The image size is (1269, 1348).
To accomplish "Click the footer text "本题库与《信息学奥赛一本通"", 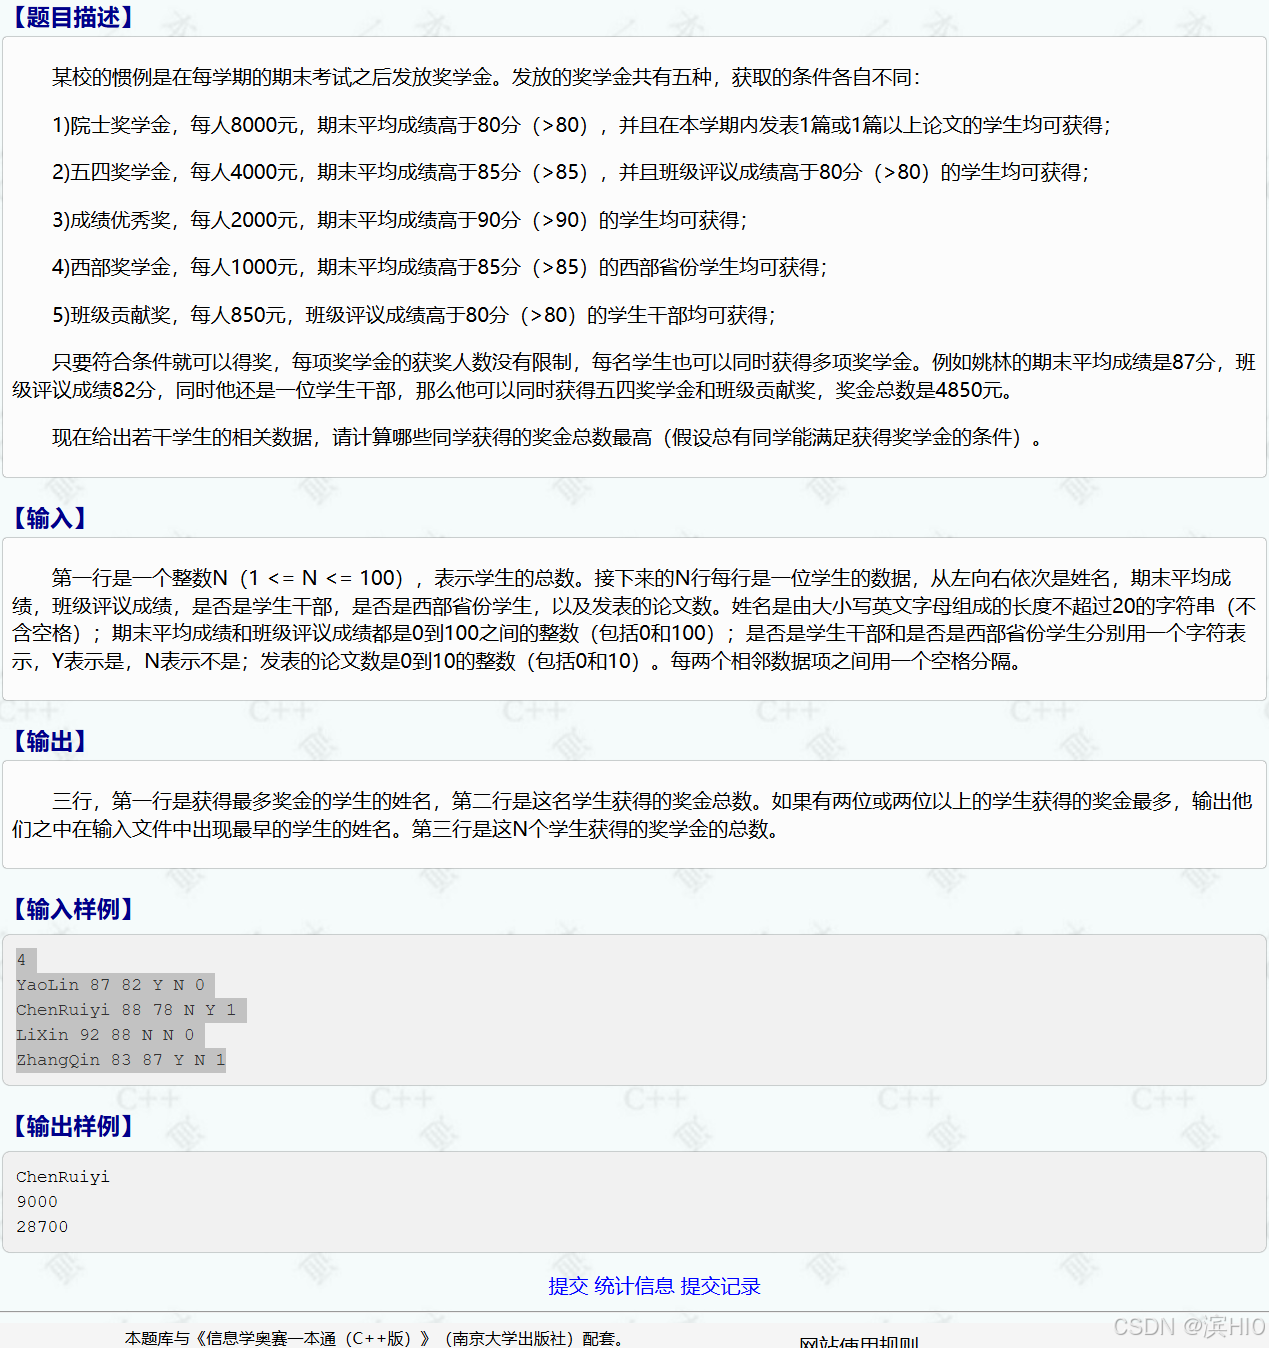I will pos(375,1338).
